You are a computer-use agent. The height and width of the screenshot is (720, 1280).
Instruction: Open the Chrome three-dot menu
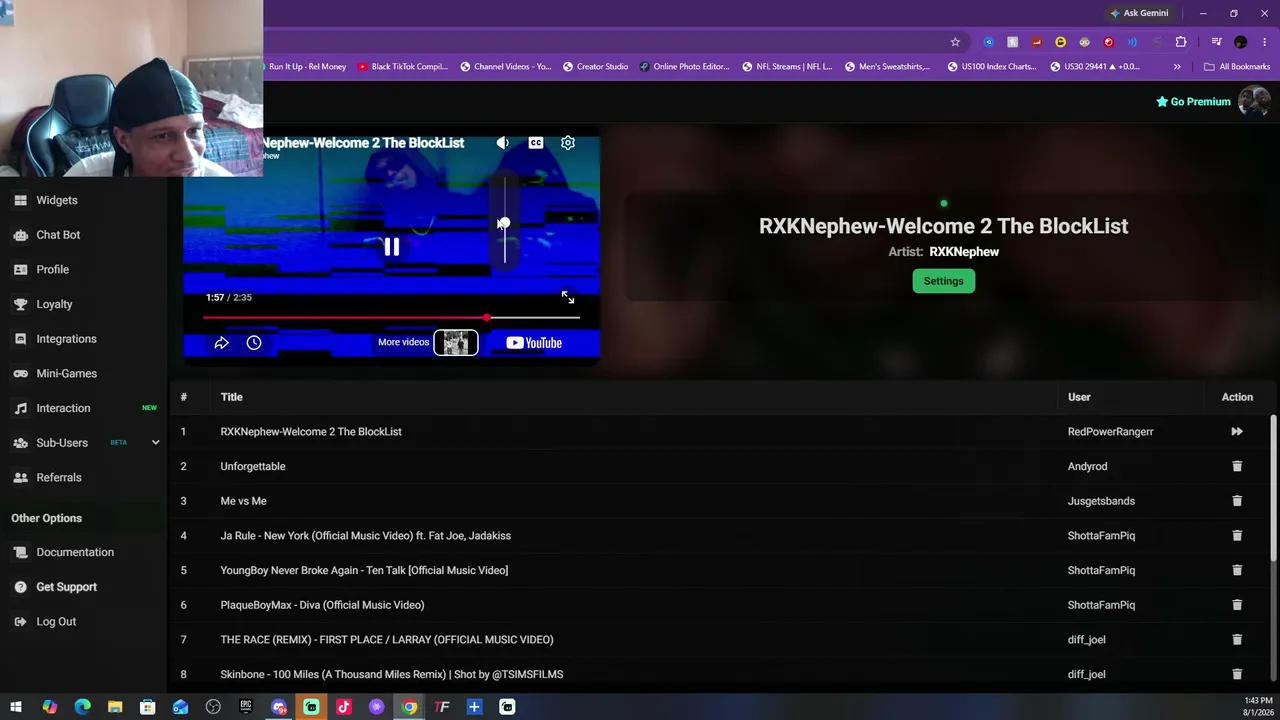[x=1265, y=42]
